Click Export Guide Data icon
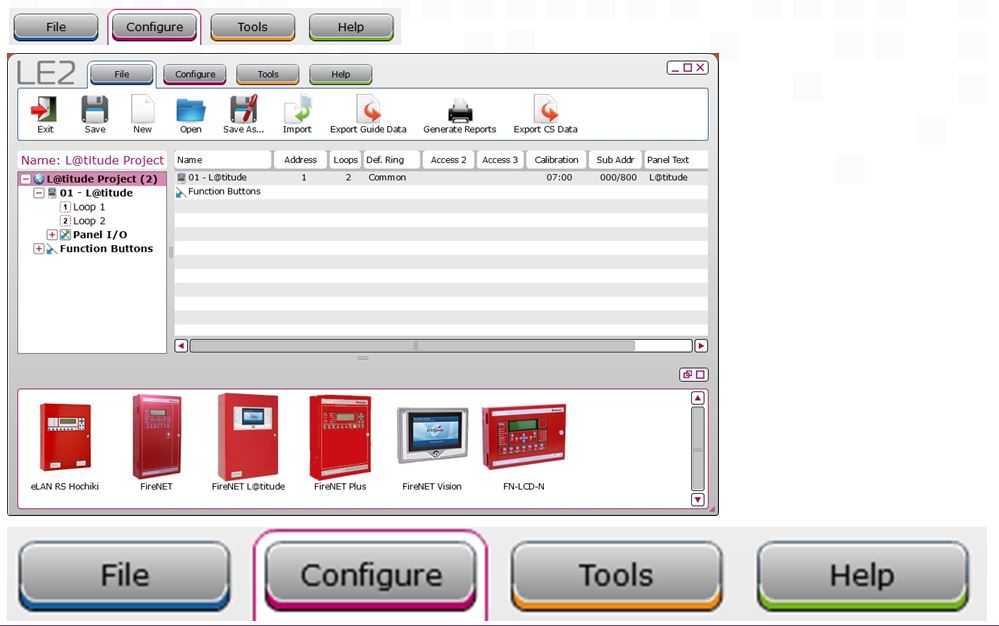This screenshot has width=999, height=626. [x=368, y=109]
